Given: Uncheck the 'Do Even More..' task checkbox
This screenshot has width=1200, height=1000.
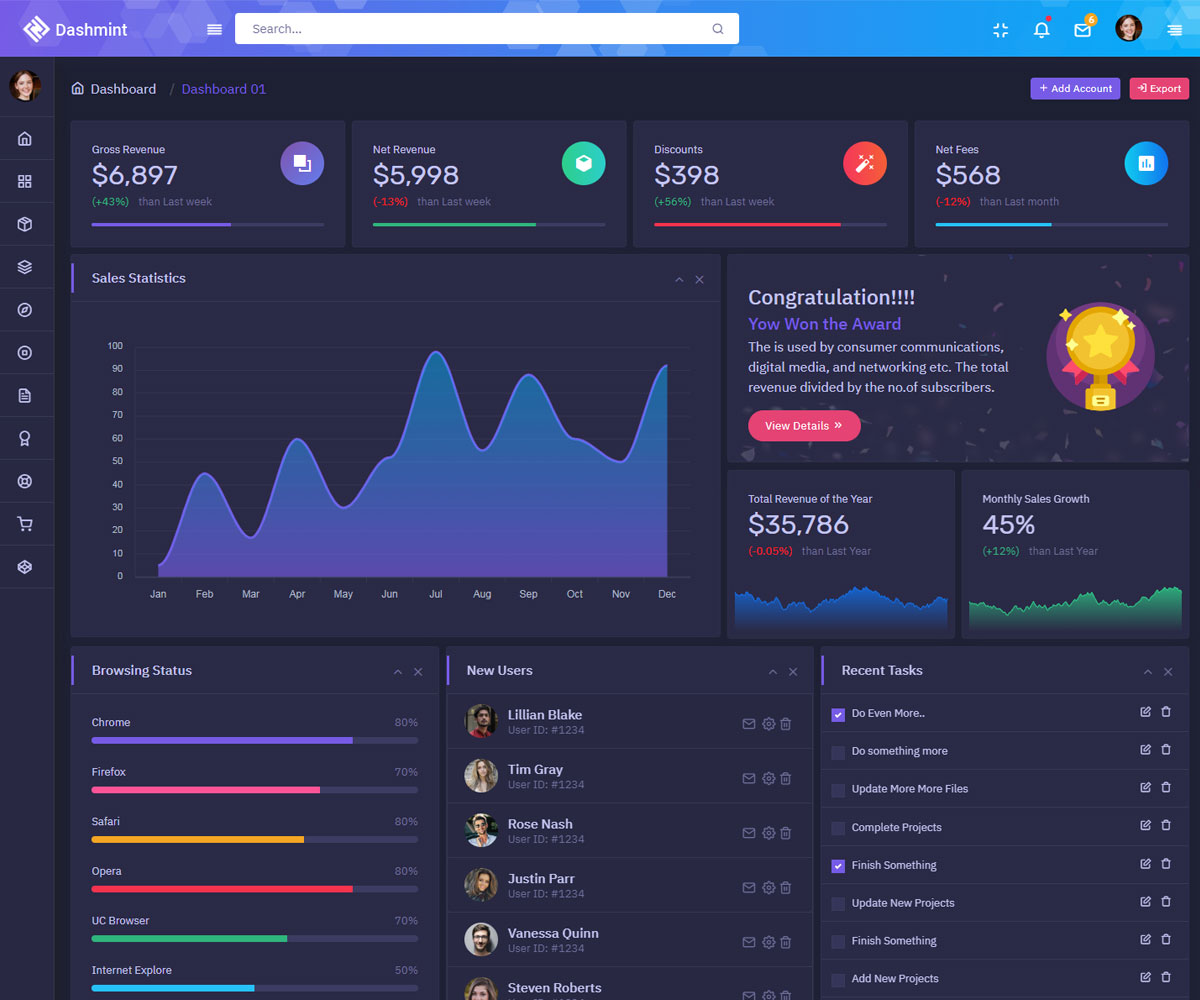Looking at the screenshot, I should 838,714.
